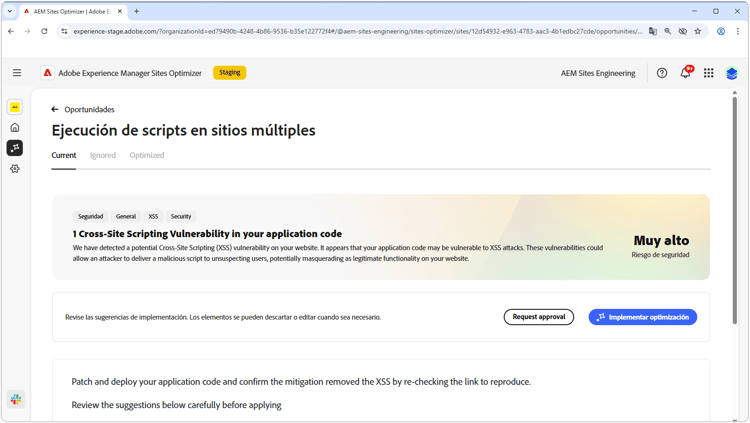Open the help question mark icon
The width and height of the screenshot is (750, 423).
click(x=662, y=73)
